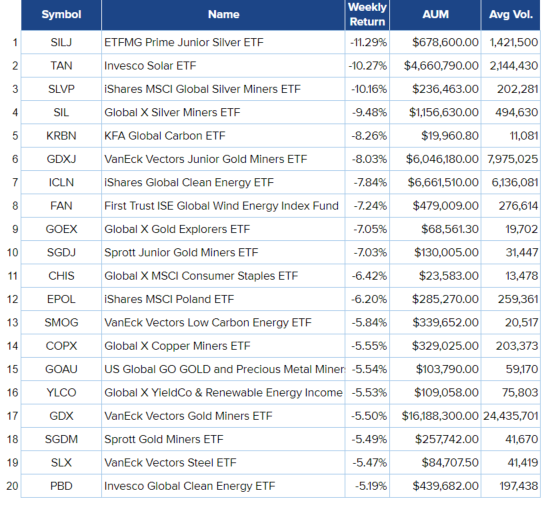Screen dimensions: 546x505
Task: Click the Name column header
Action: [x=223, y=15]
